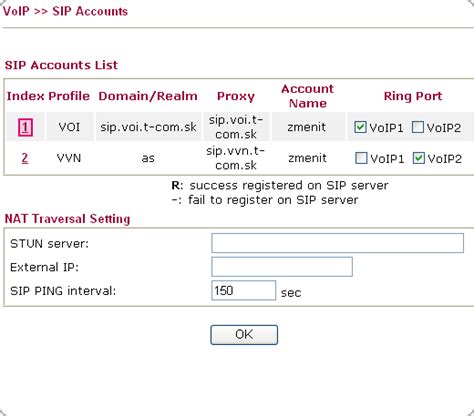This screenshot has height=416, width=474.
Task: Select the SIP PING interval field
Action: (243, 290)
